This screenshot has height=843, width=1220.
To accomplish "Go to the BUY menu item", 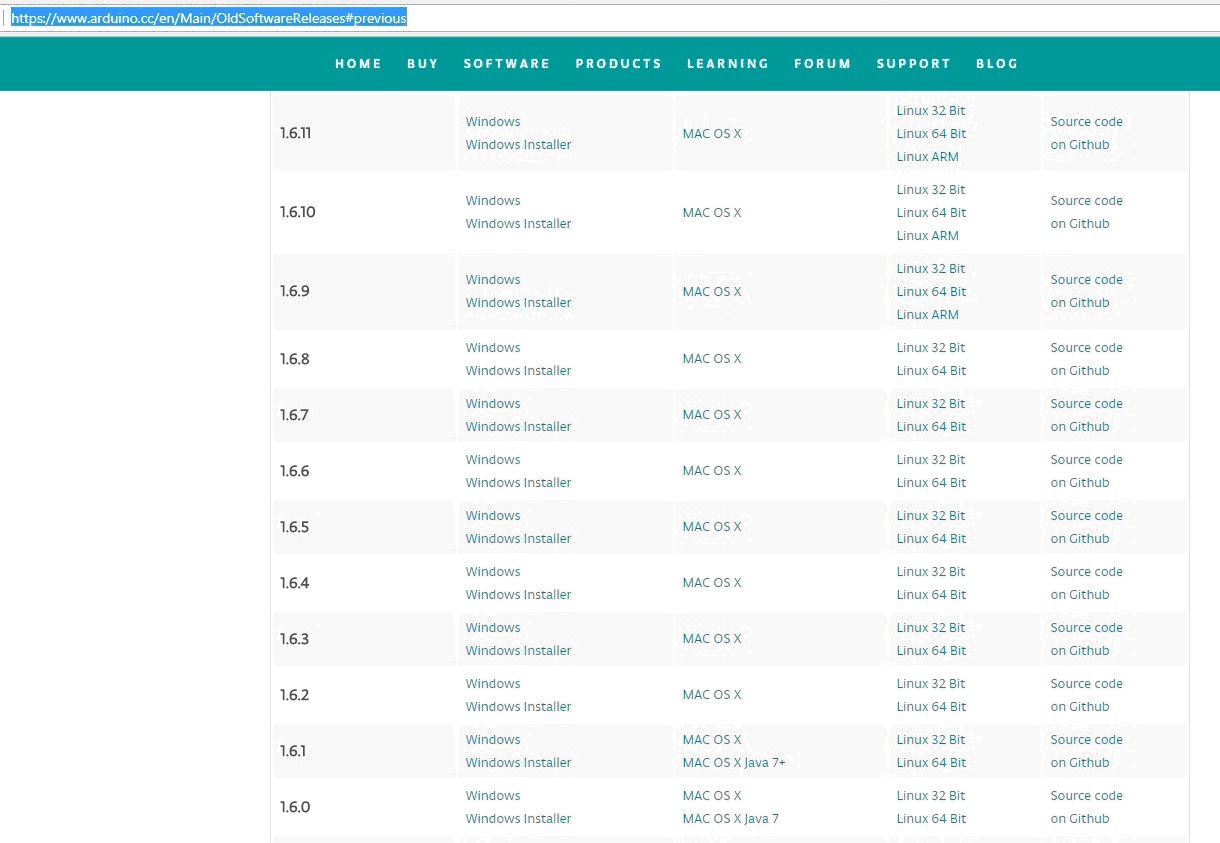I will point(422,63).
